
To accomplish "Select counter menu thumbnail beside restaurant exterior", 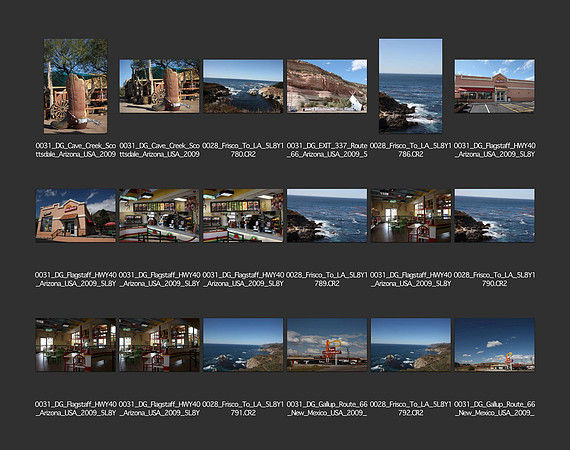I will click(x=159, y=216).
